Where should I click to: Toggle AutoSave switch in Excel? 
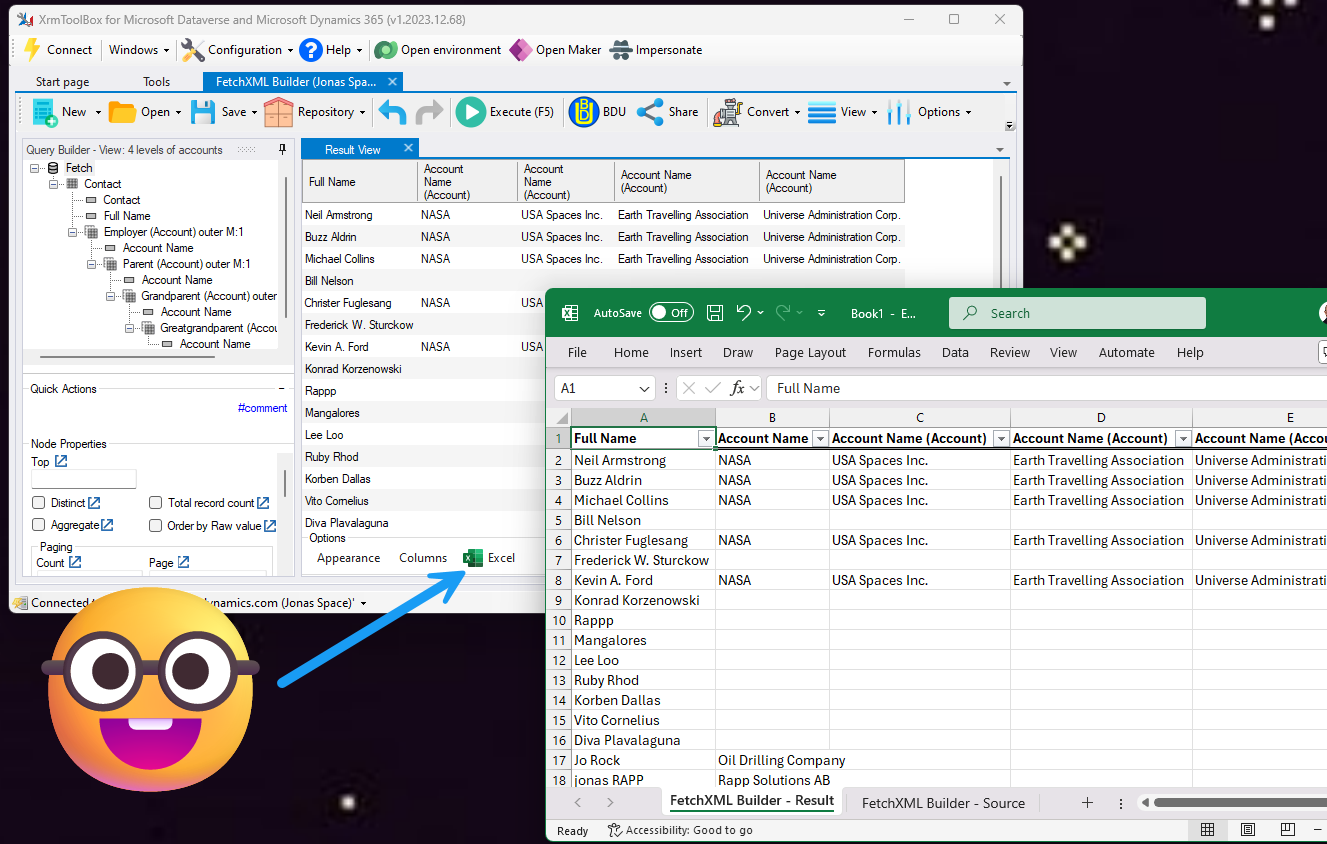click(671, 313)
